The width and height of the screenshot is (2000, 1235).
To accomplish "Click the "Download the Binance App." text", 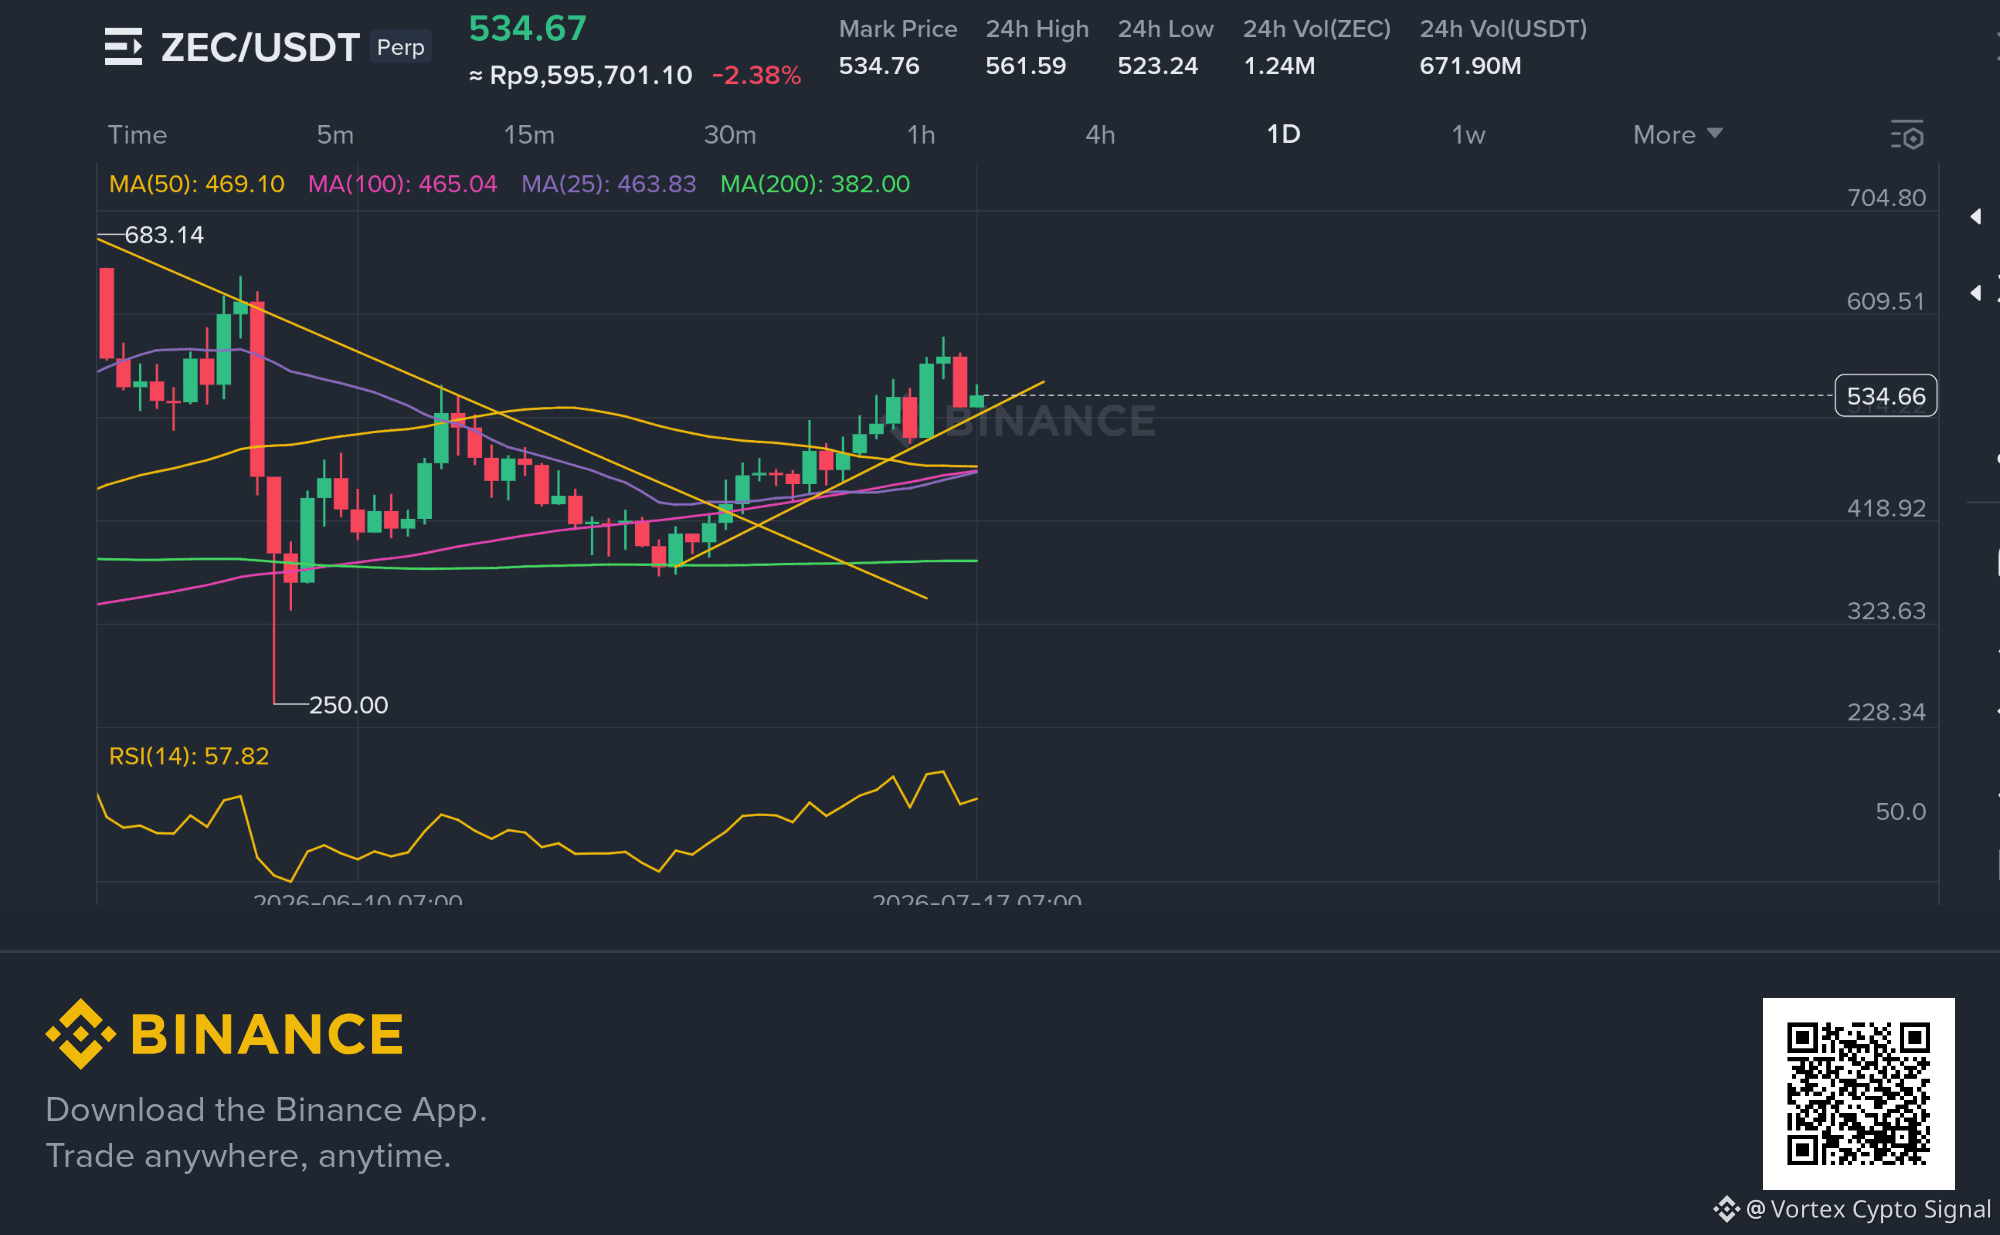I will (266, 1110).
